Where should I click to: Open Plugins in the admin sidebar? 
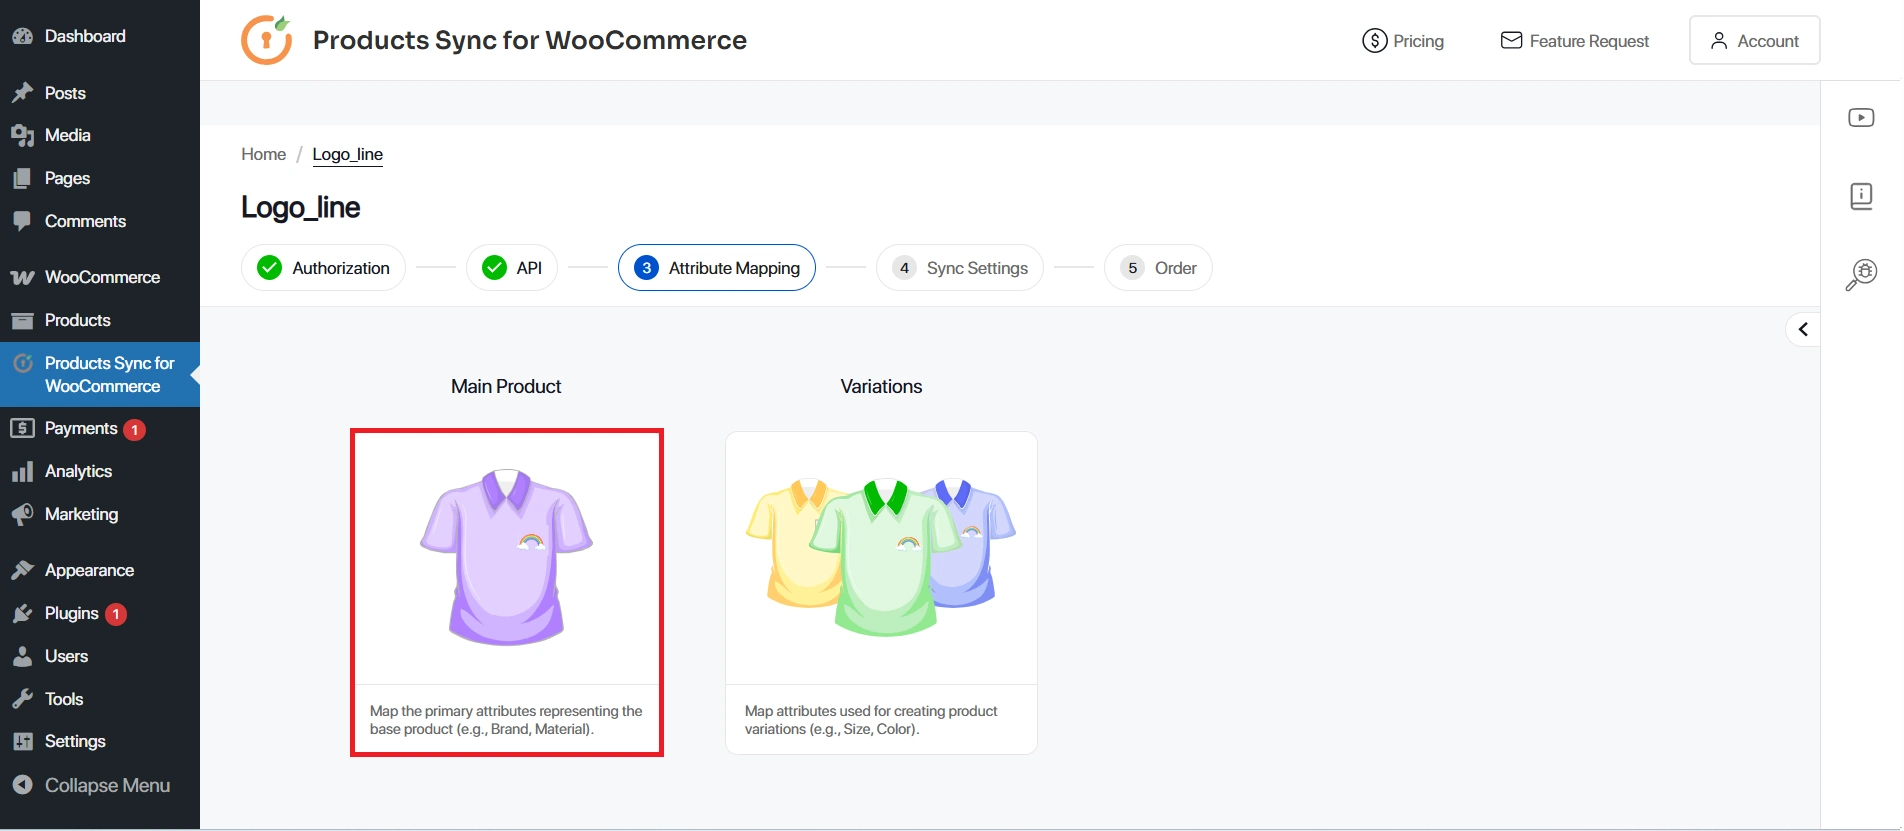[71, 613]
